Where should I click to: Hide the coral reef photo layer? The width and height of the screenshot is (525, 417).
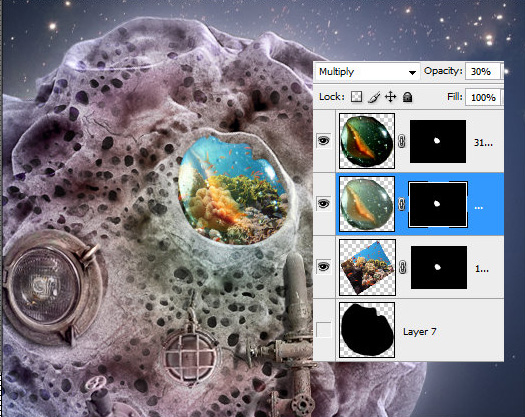pos(323,267)
